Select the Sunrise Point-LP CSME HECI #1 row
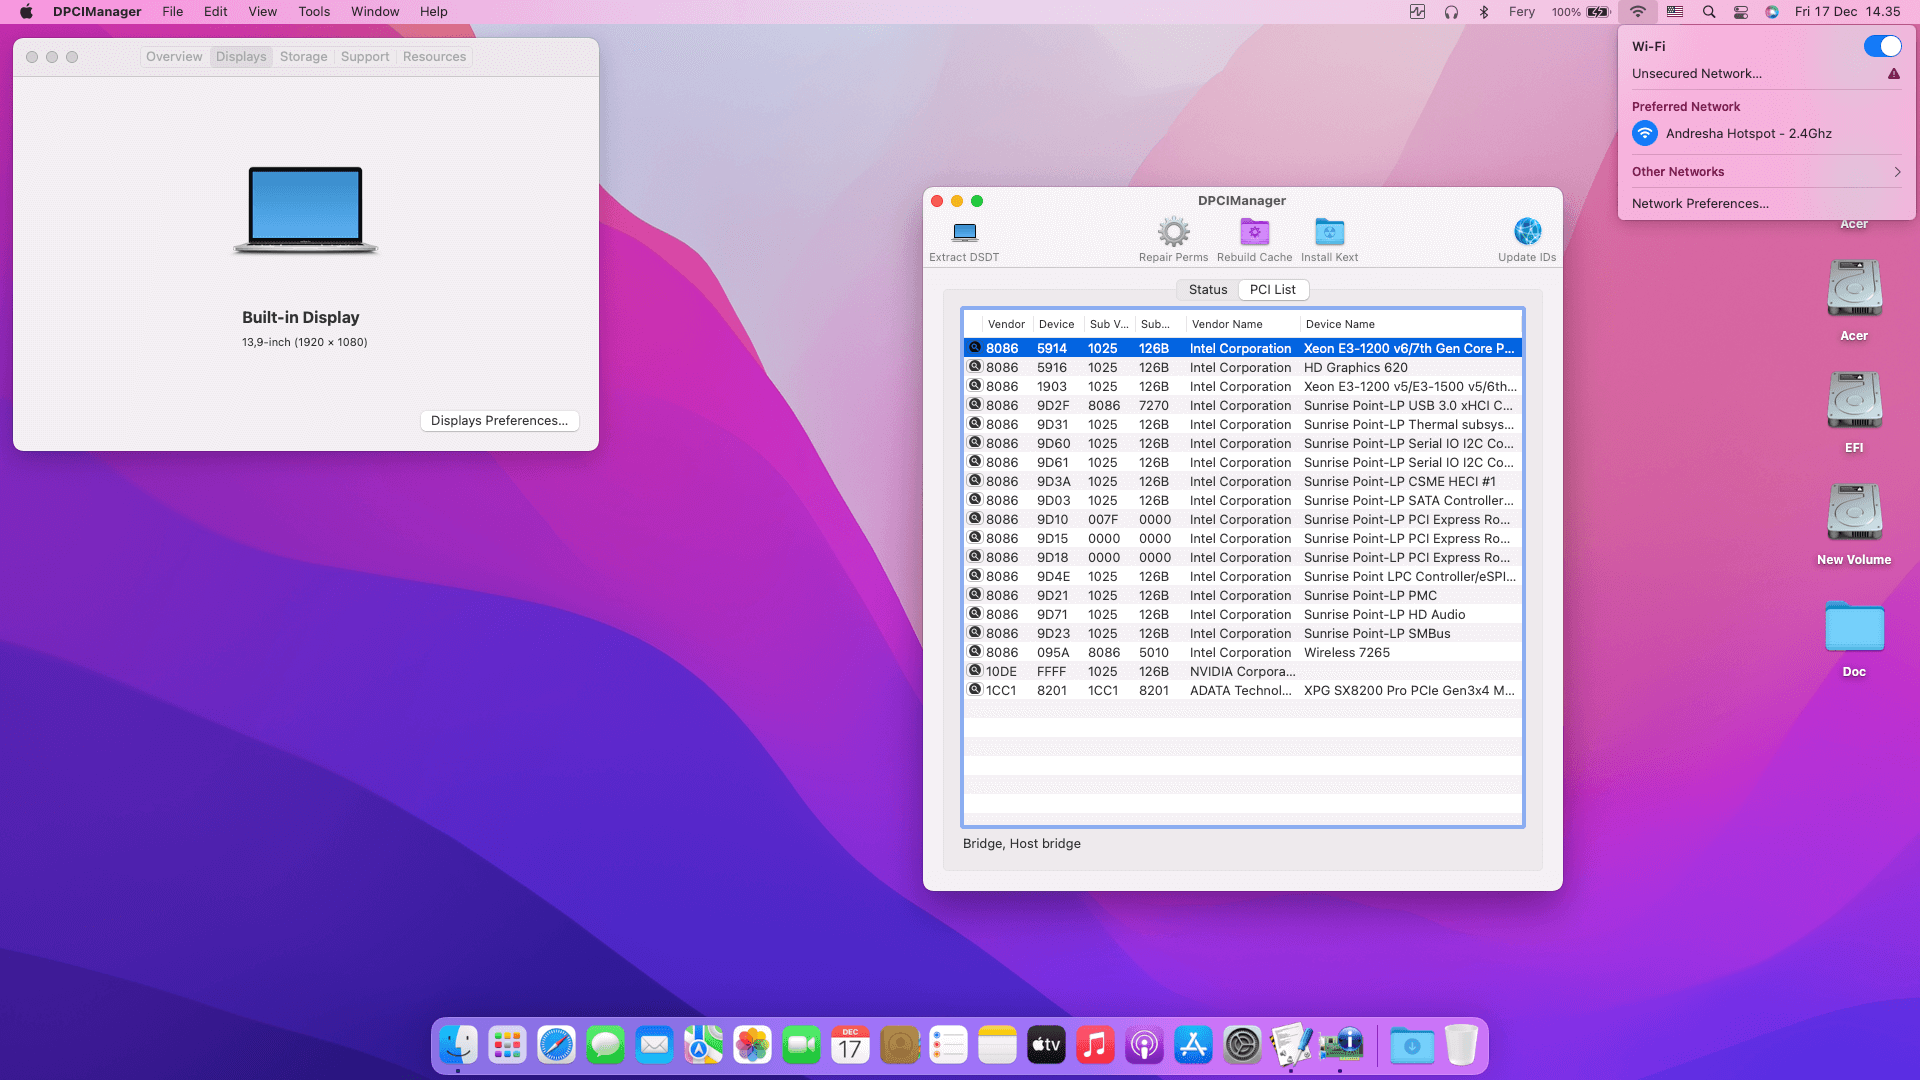 pos(1243,482)
